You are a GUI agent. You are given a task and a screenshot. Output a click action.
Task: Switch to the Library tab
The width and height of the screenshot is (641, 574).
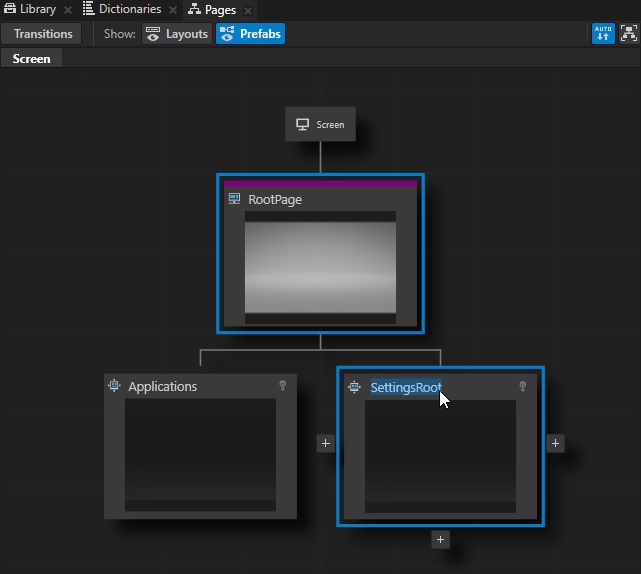click(x=30, y=9)
